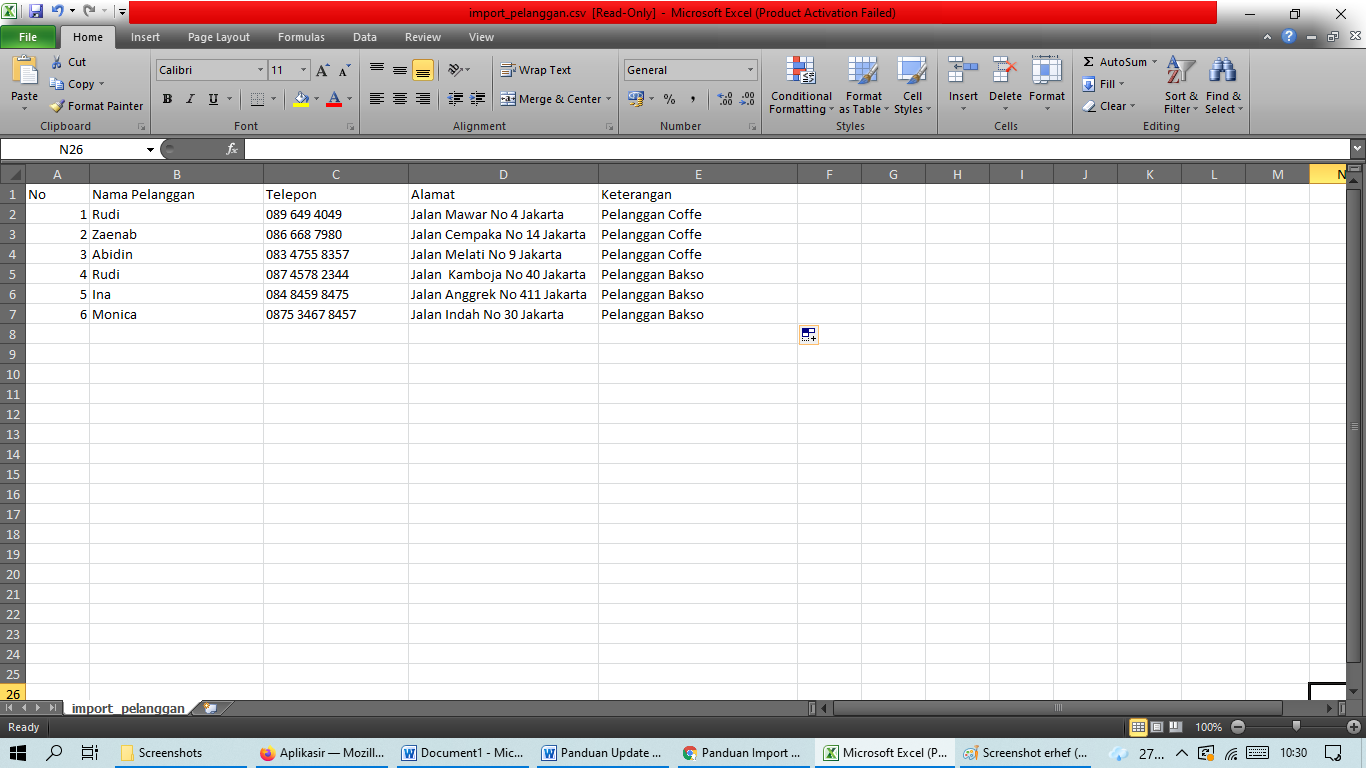Shrink font size with Shrink Font icon
This screenshot has height=768, width=1366.
(344, 70)
